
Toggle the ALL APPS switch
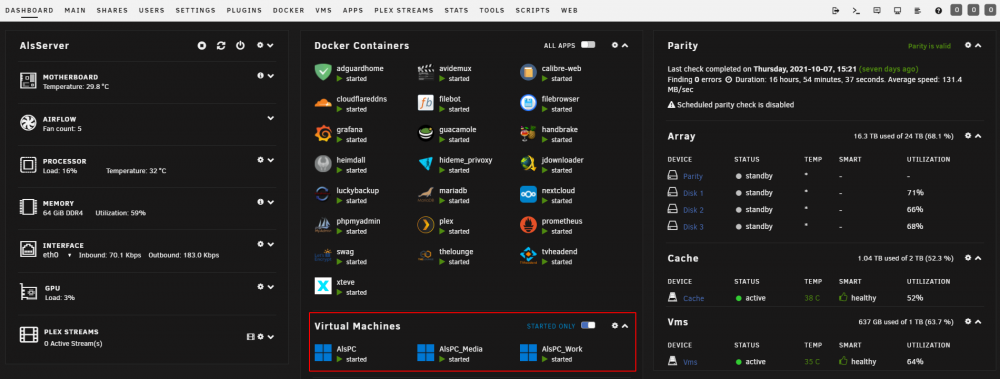587,45
